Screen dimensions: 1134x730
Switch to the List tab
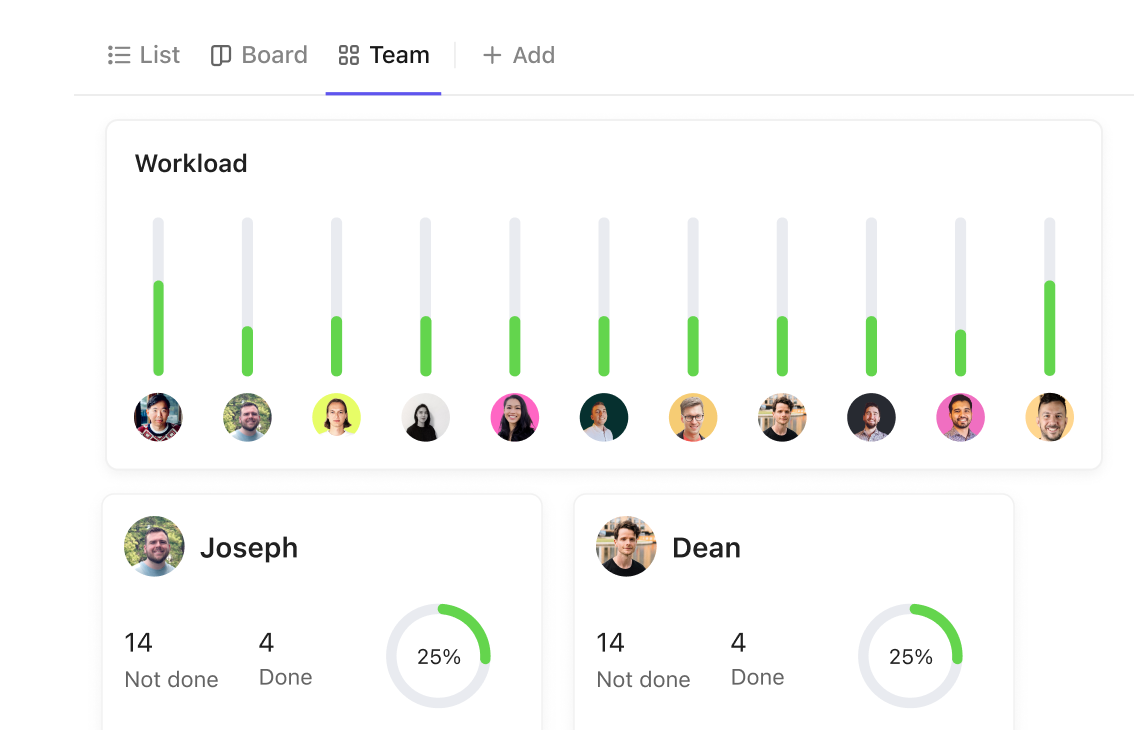pos(144,55)
